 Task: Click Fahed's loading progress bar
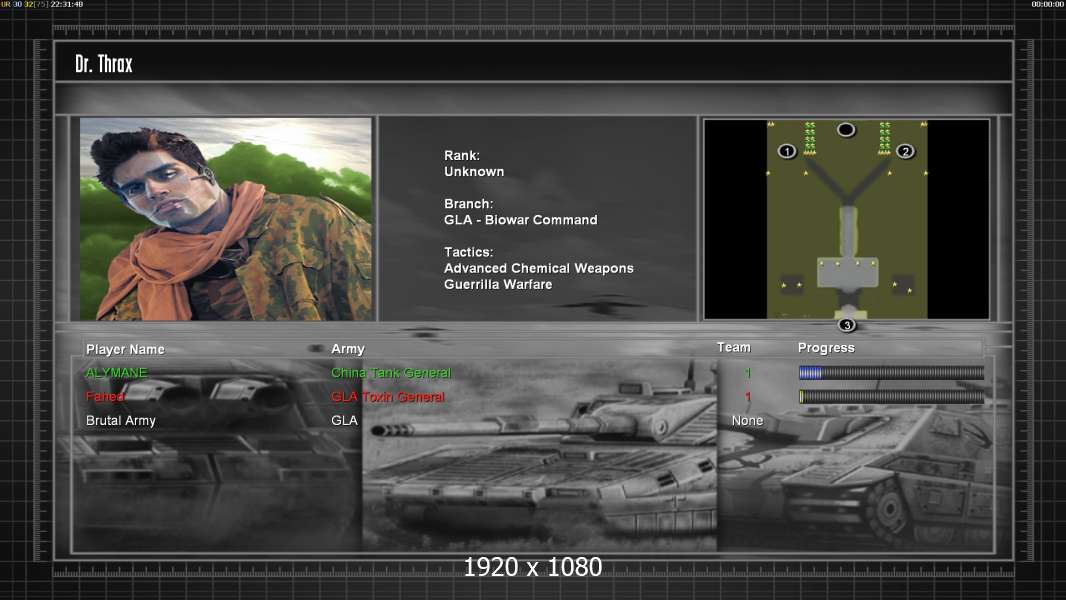point(891,397)
